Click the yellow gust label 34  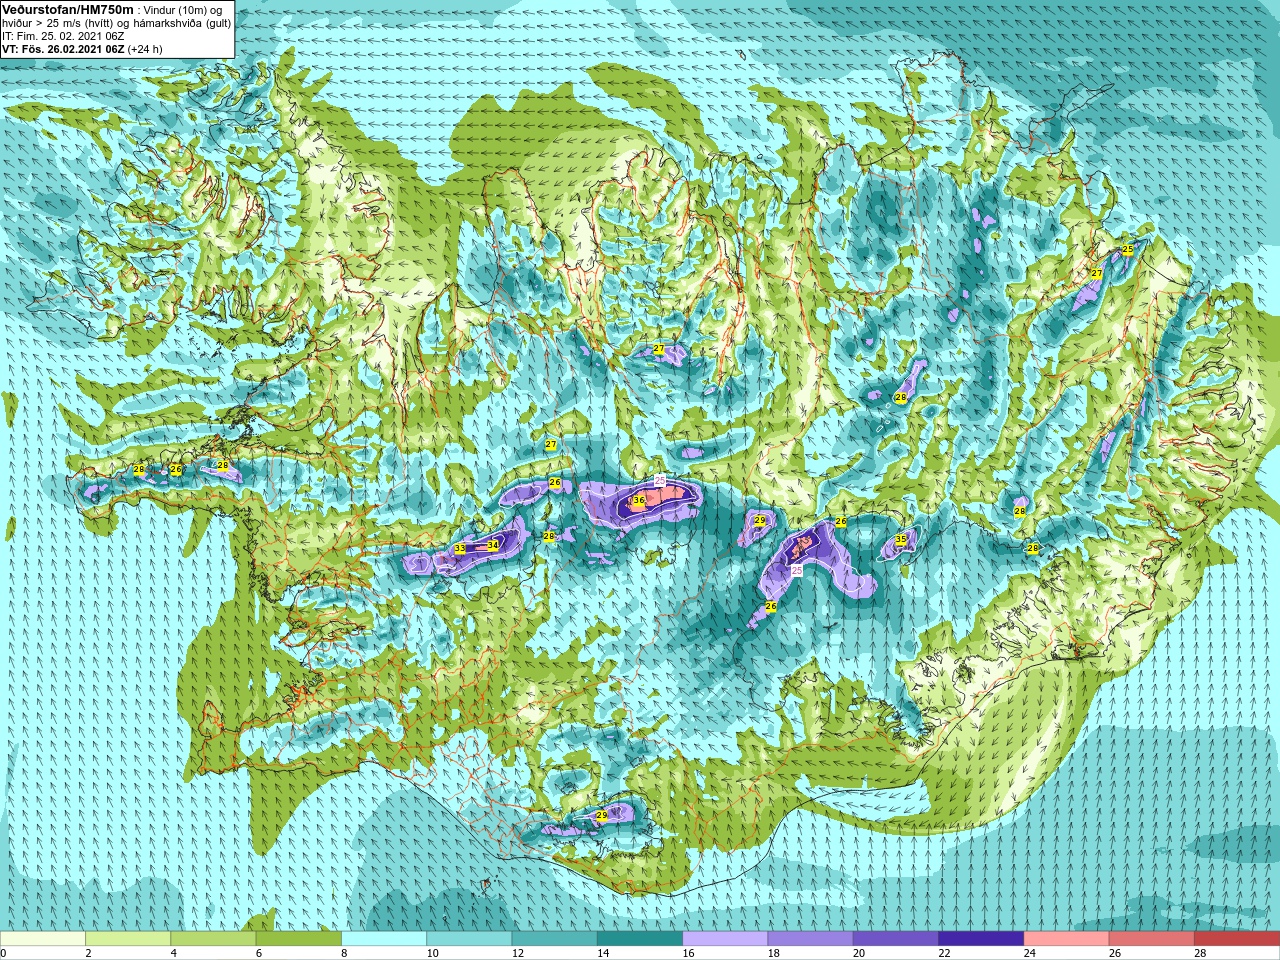(492, 545)
